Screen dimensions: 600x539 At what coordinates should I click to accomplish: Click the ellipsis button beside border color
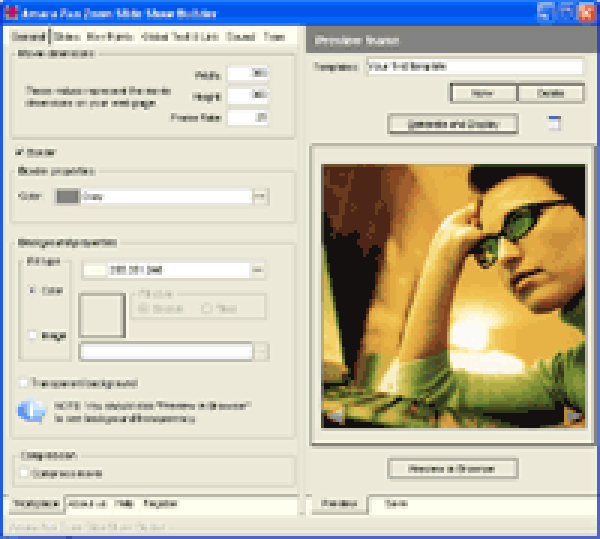(x=260, y=197)
